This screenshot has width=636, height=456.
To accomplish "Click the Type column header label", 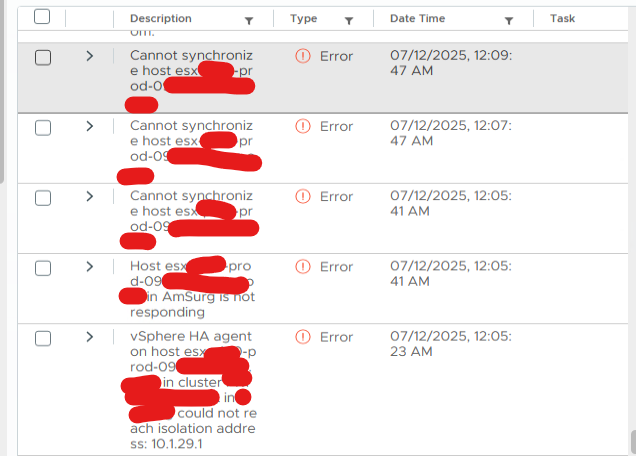I will 303,18.
